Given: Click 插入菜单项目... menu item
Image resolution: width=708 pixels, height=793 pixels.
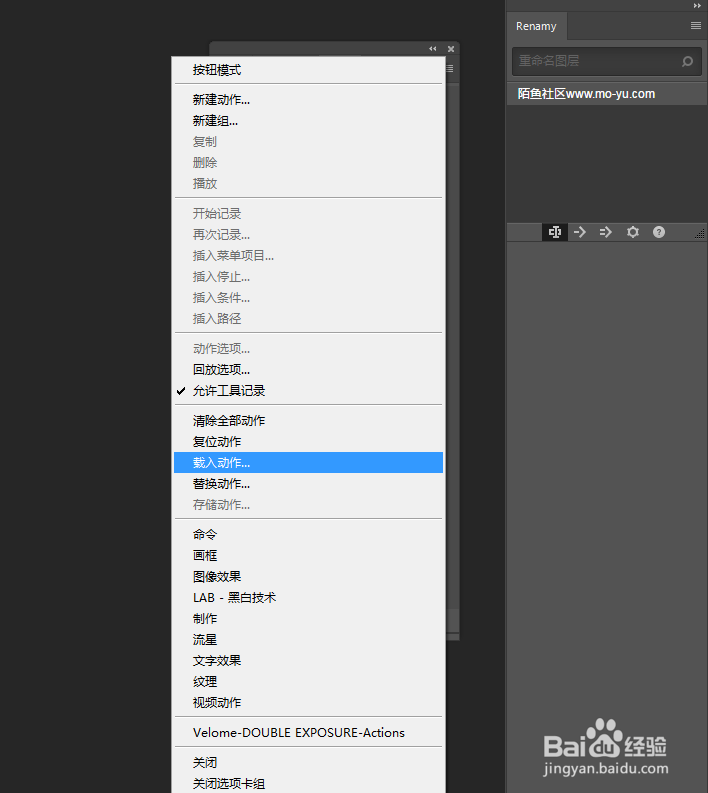Looking at the screenshot, I should pyautogui.click(x=308, y=256).
